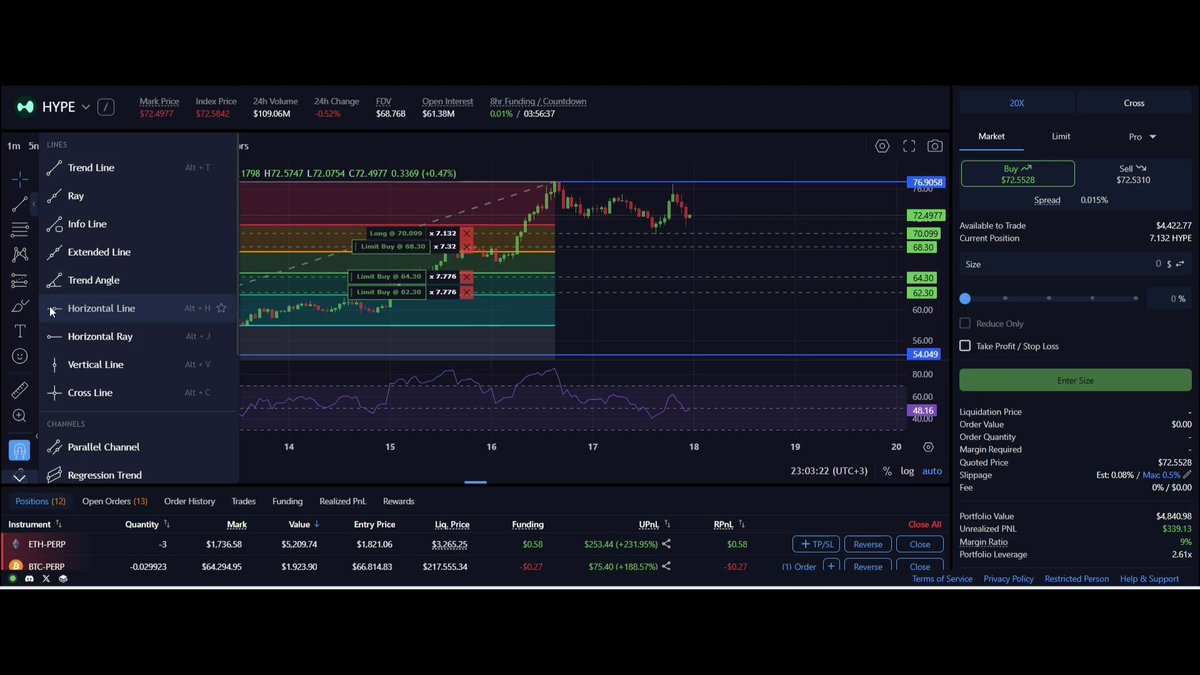Open the forecasting and measurement tools
This screenshot has width=1200, height=675.
tap(20, 280)
